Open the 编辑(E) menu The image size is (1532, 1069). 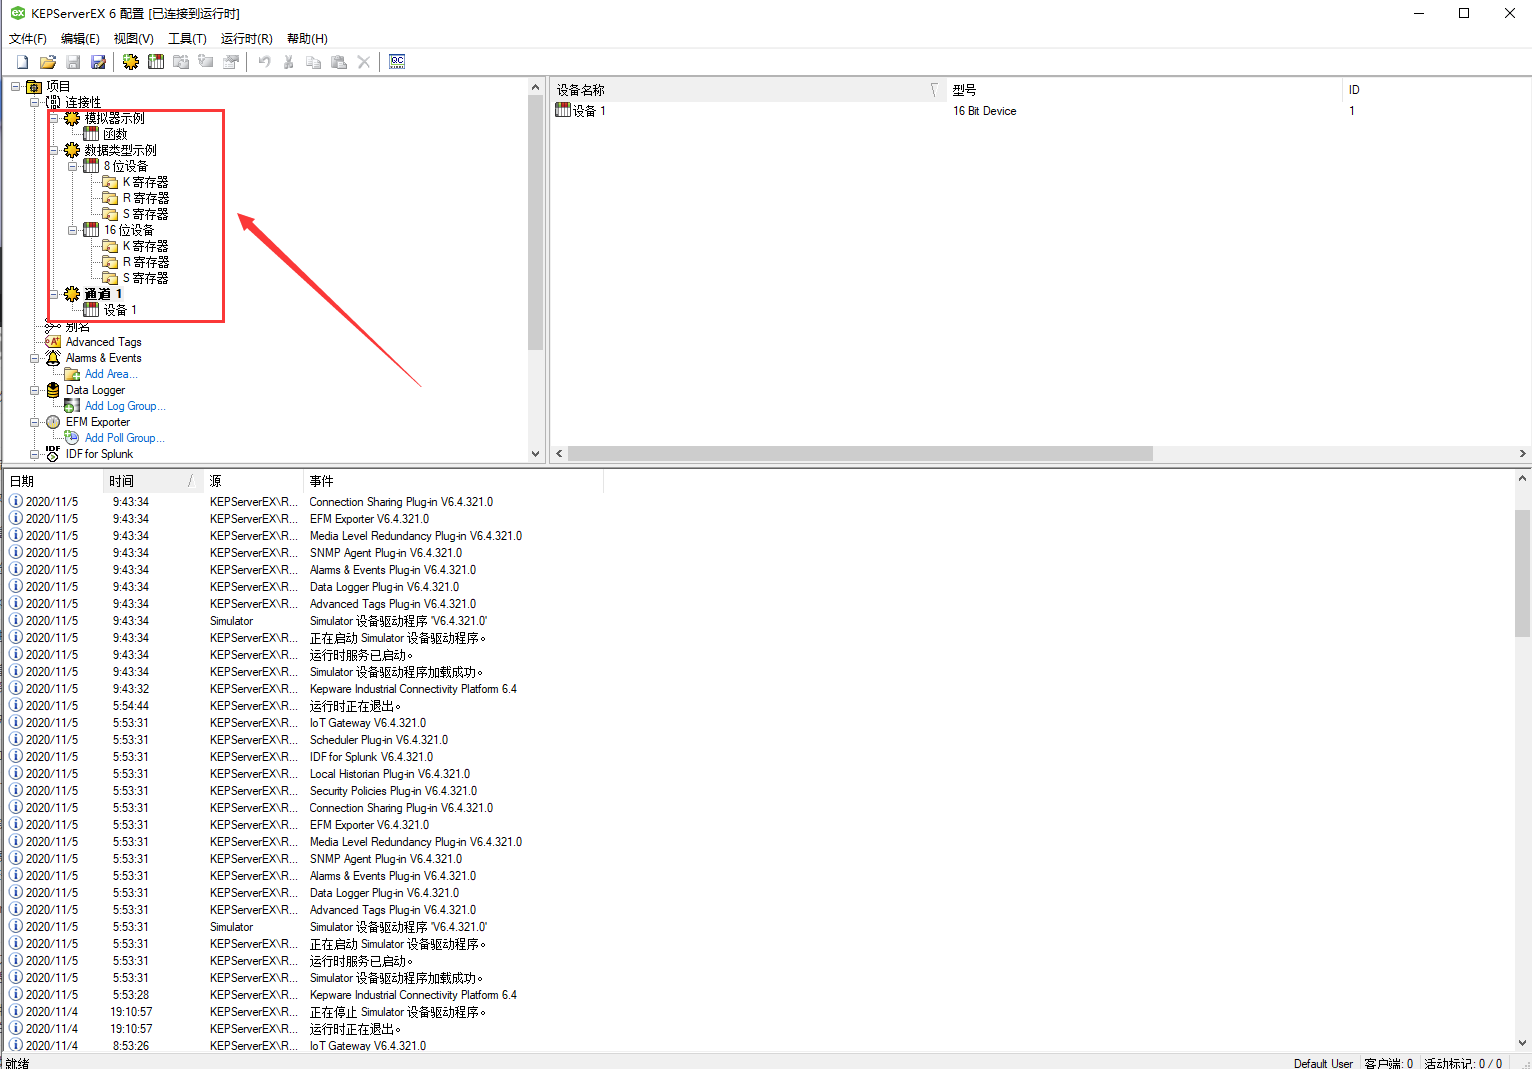[80, 38]
